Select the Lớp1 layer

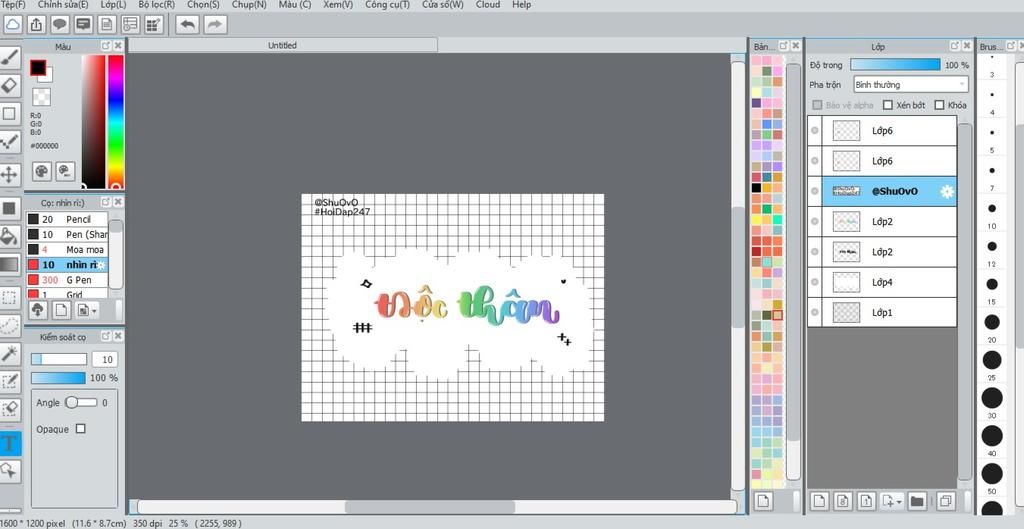[x=882, y=312]
